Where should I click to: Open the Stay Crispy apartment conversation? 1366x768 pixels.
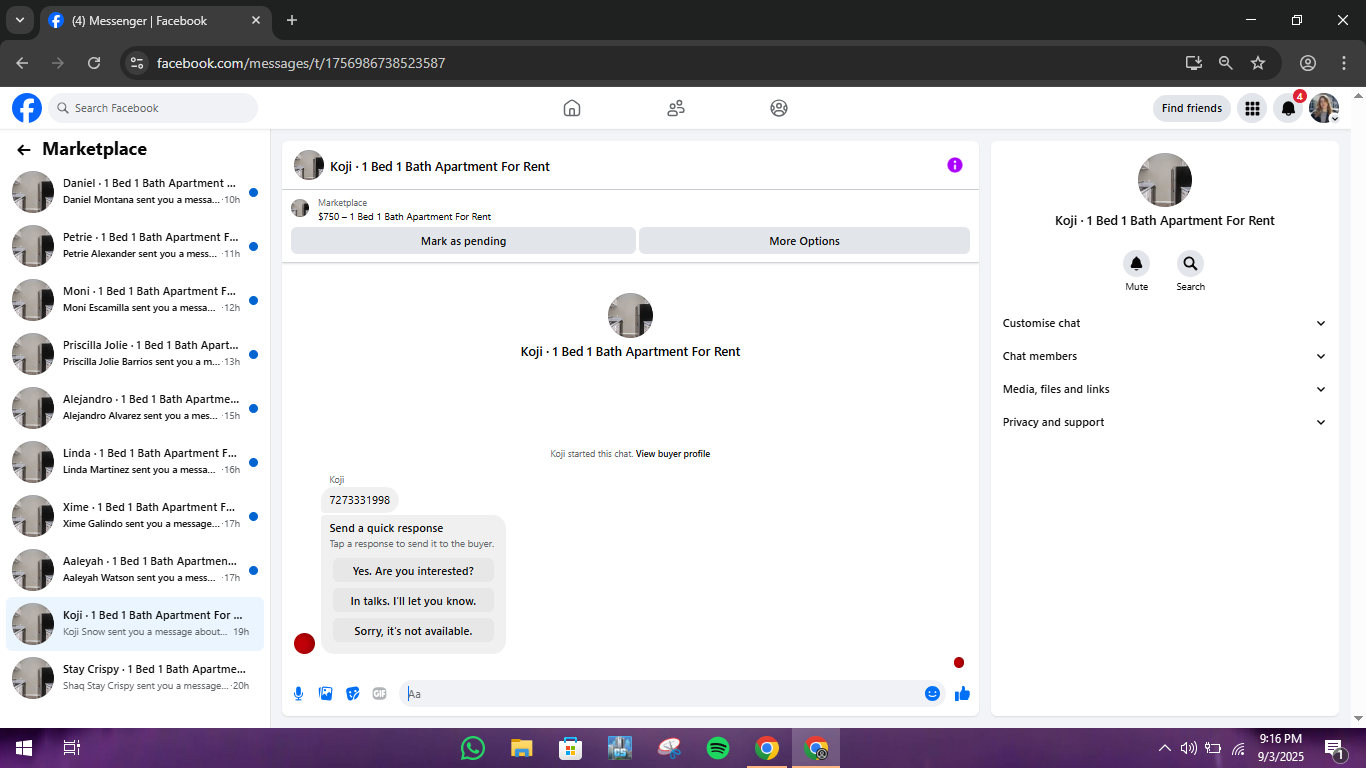(135, 678)
